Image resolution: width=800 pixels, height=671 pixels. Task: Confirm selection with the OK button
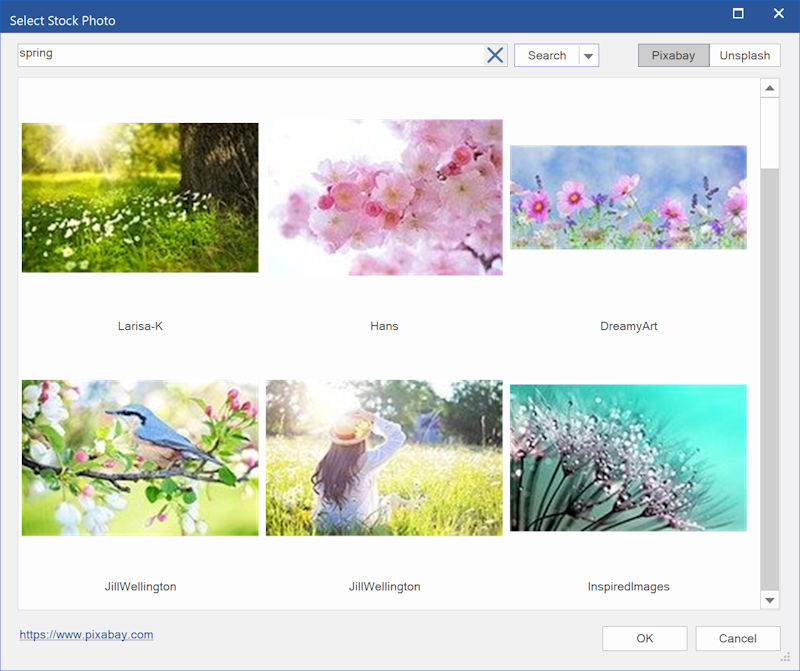click(x=644, y=638)
